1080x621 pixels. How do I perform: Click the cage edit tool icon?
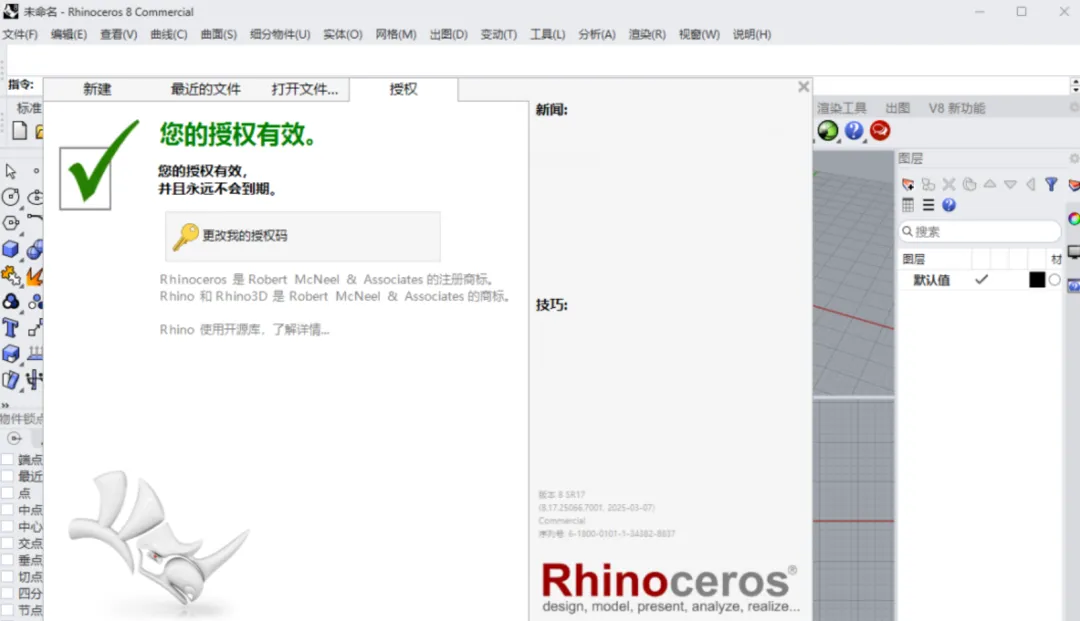click(x=10, y=380)
